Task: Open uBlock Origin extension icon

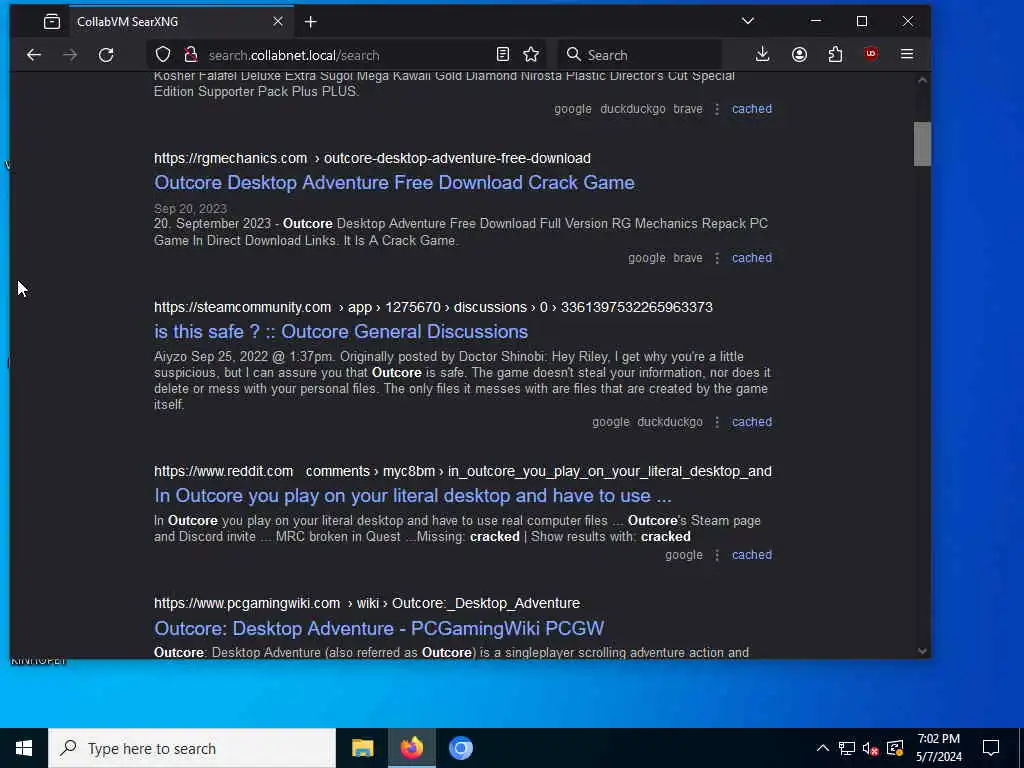Action: click(871, 54)
